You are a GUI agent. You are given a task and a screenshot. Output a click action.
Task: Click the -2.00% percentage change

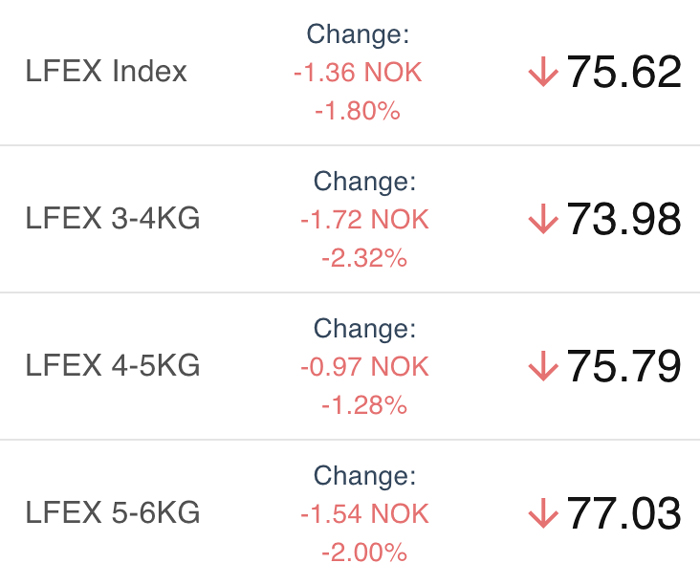(x=364, y=552)
